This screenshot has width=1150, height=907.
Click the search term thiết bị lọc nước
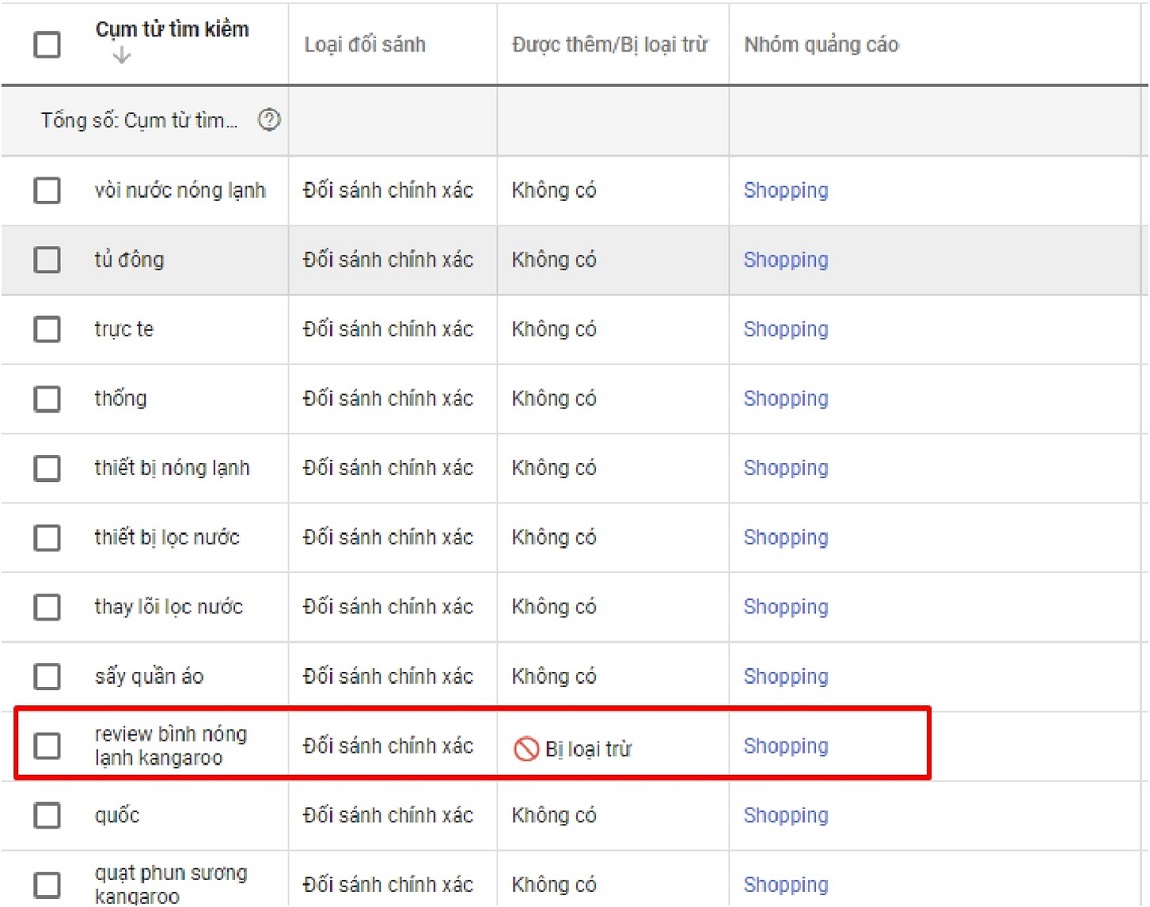pos(167,537)
